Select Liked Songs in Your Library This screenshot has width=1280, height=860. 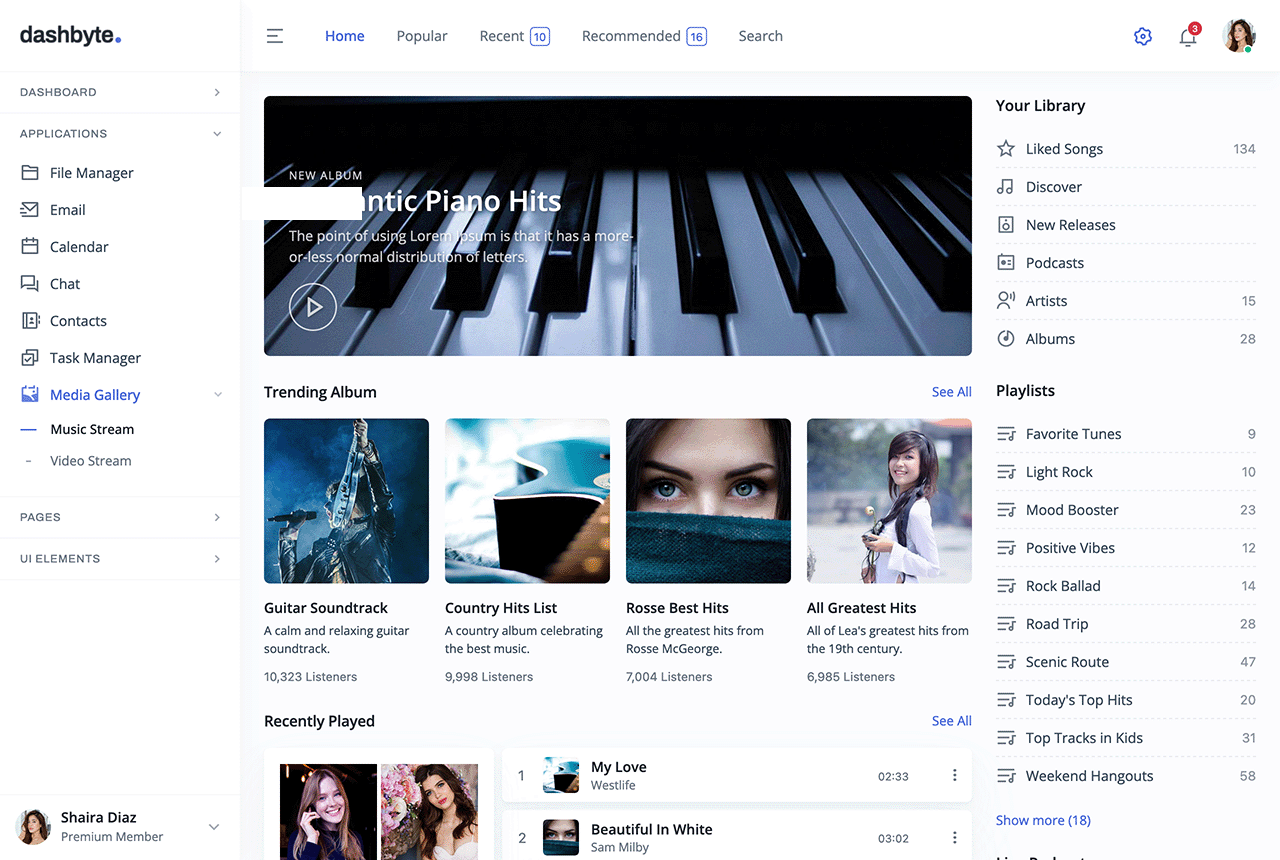pyautogui.click(x=1064, y=149)
